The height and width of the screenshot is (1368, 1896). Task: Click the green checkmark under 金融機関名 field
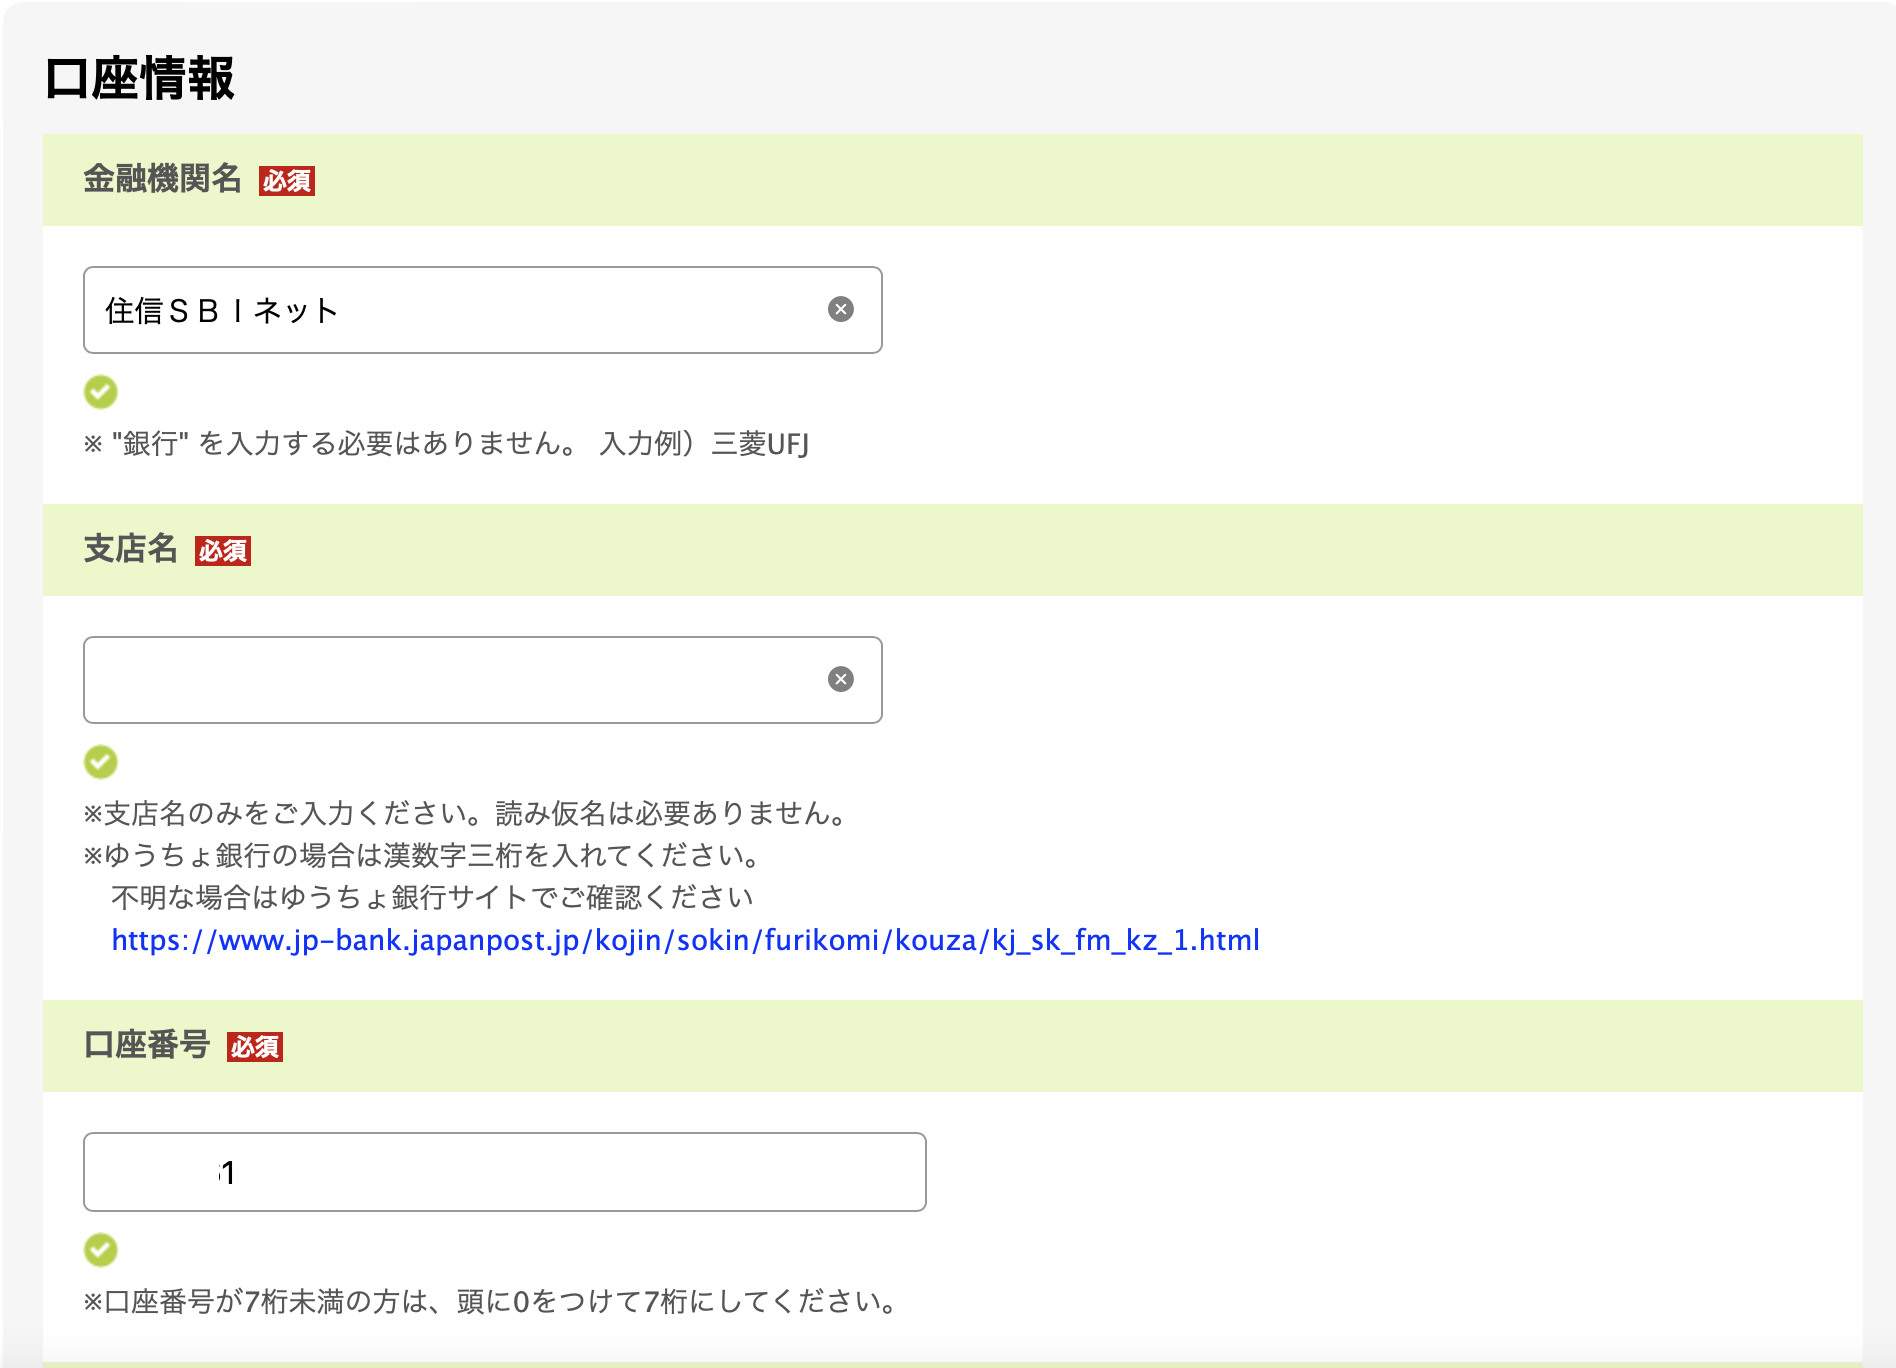[x=100, y=392]
